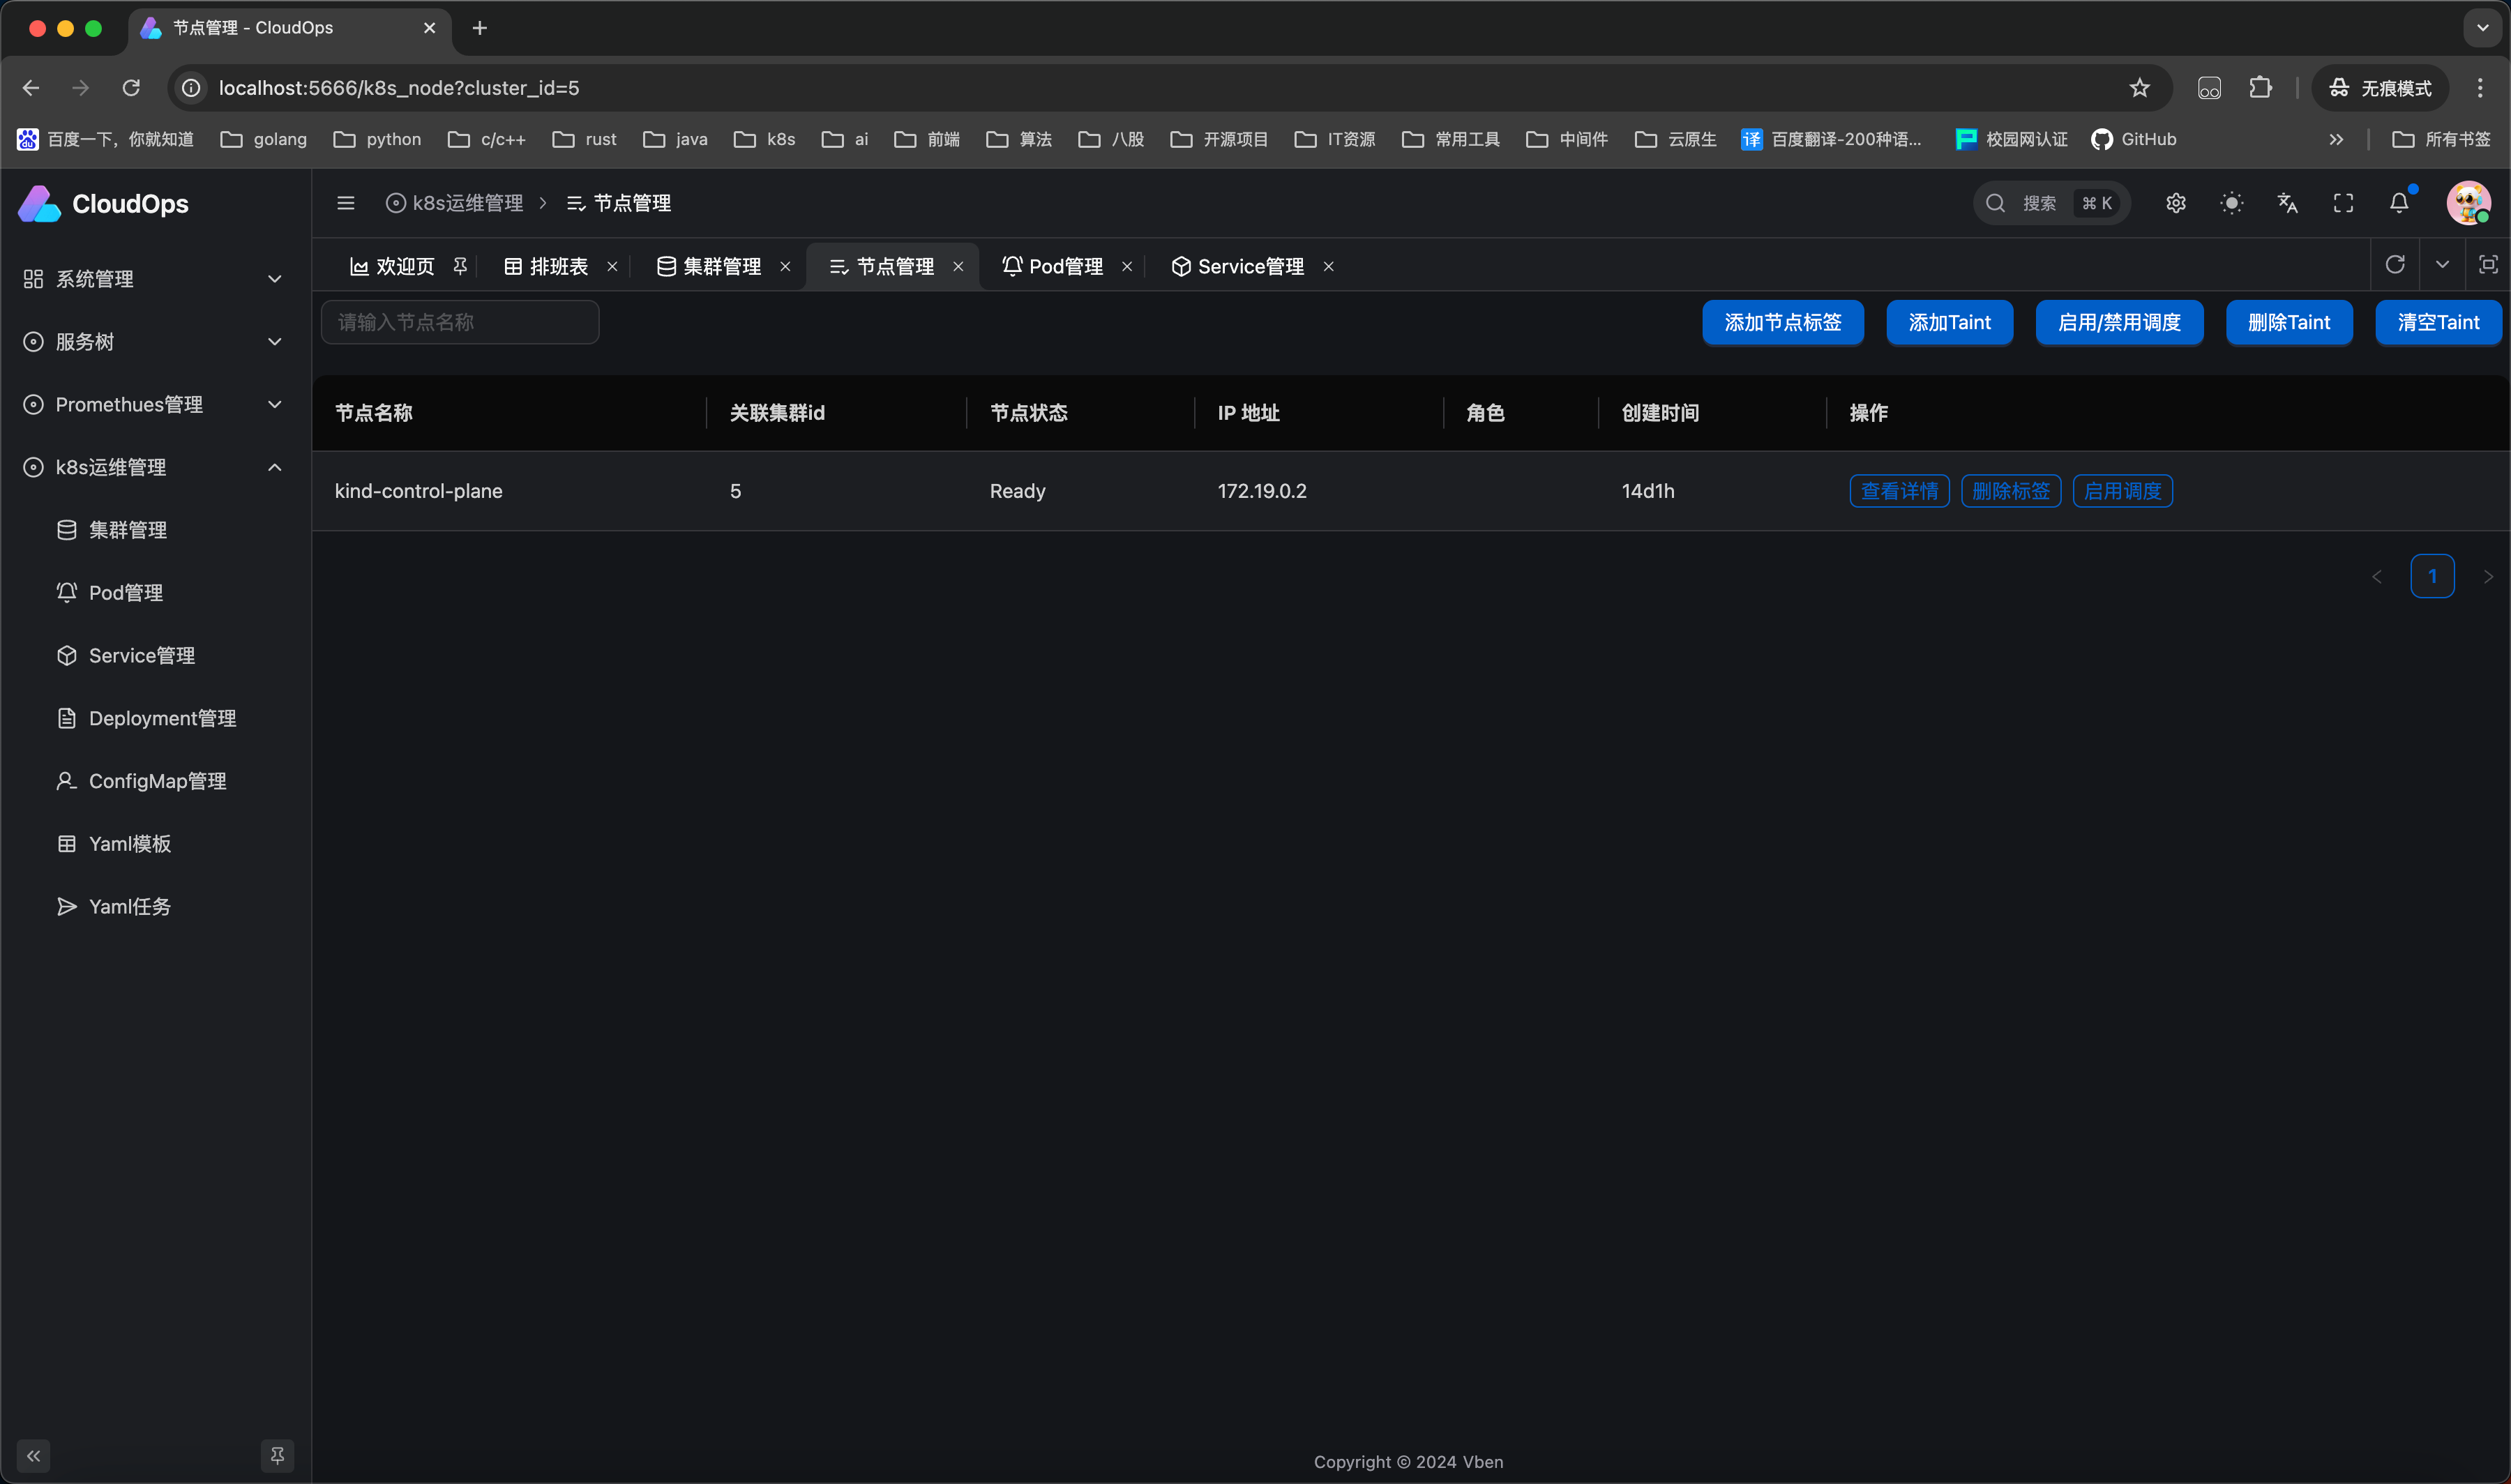Open Chrome three-dot menu
The width and height of the screenshot is (2511, 1484).
pyautogui.click(x=2480, y=88)
